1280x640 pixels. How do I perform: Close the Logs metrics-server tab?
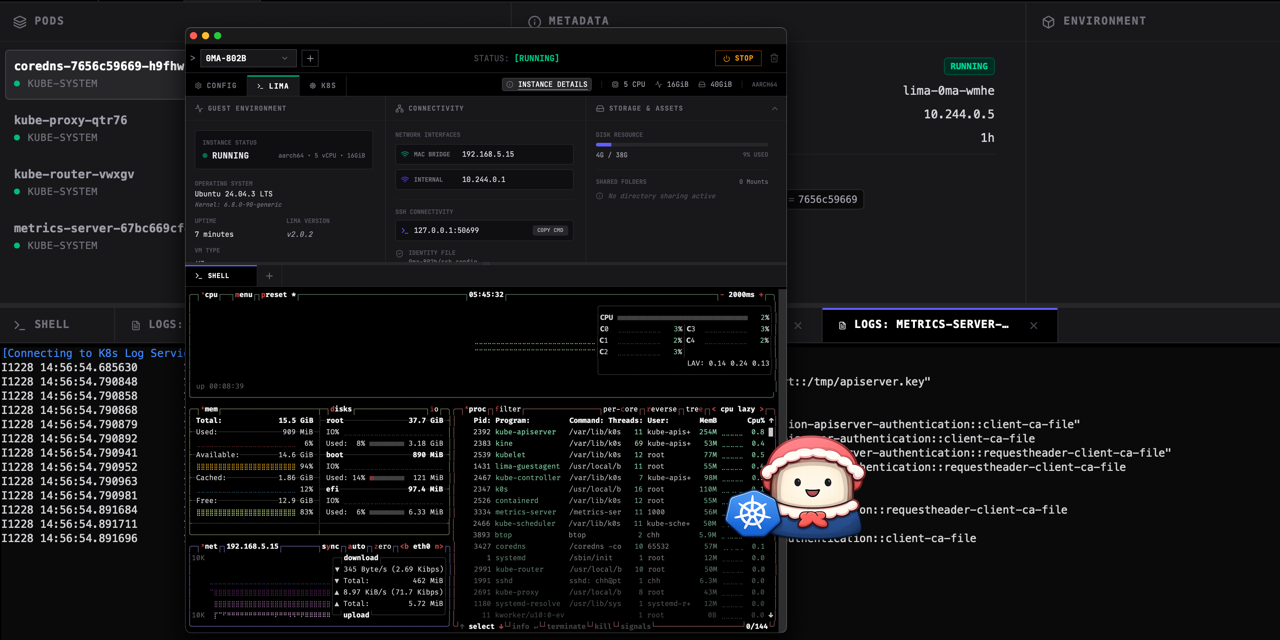pos(1034,325)
